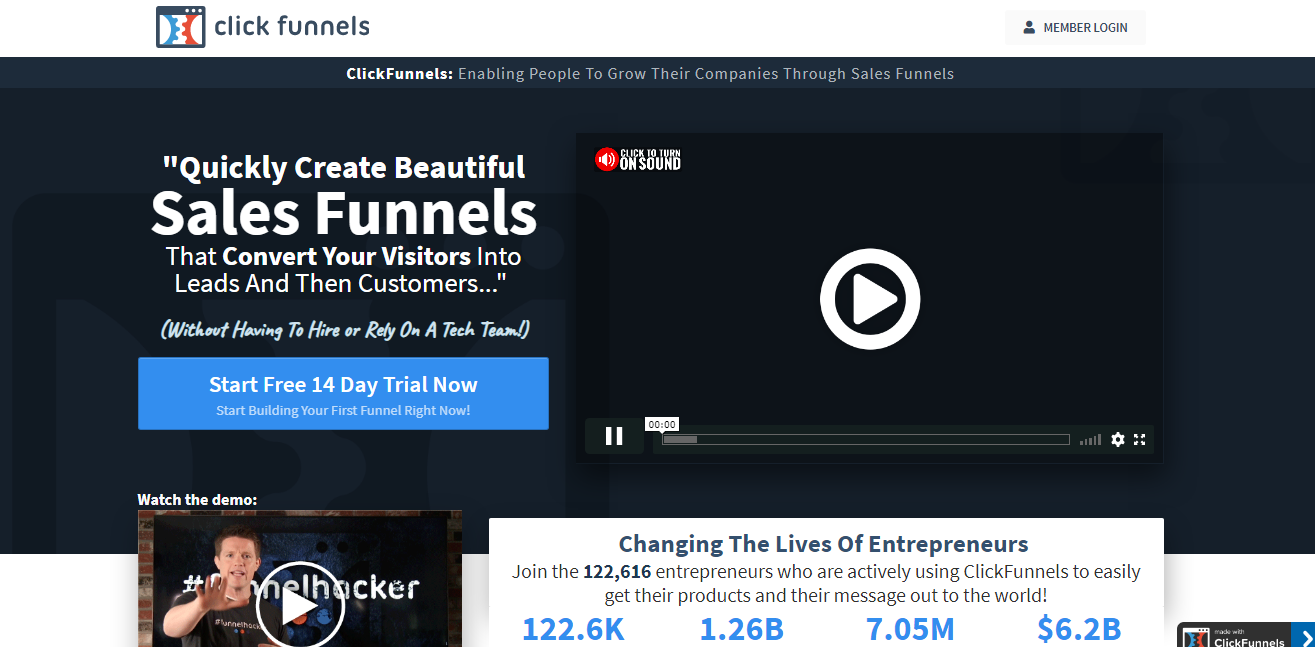Select the 122.6K statistic
The width and height of the screenshot is (1315, 647).
pos(573,629)
